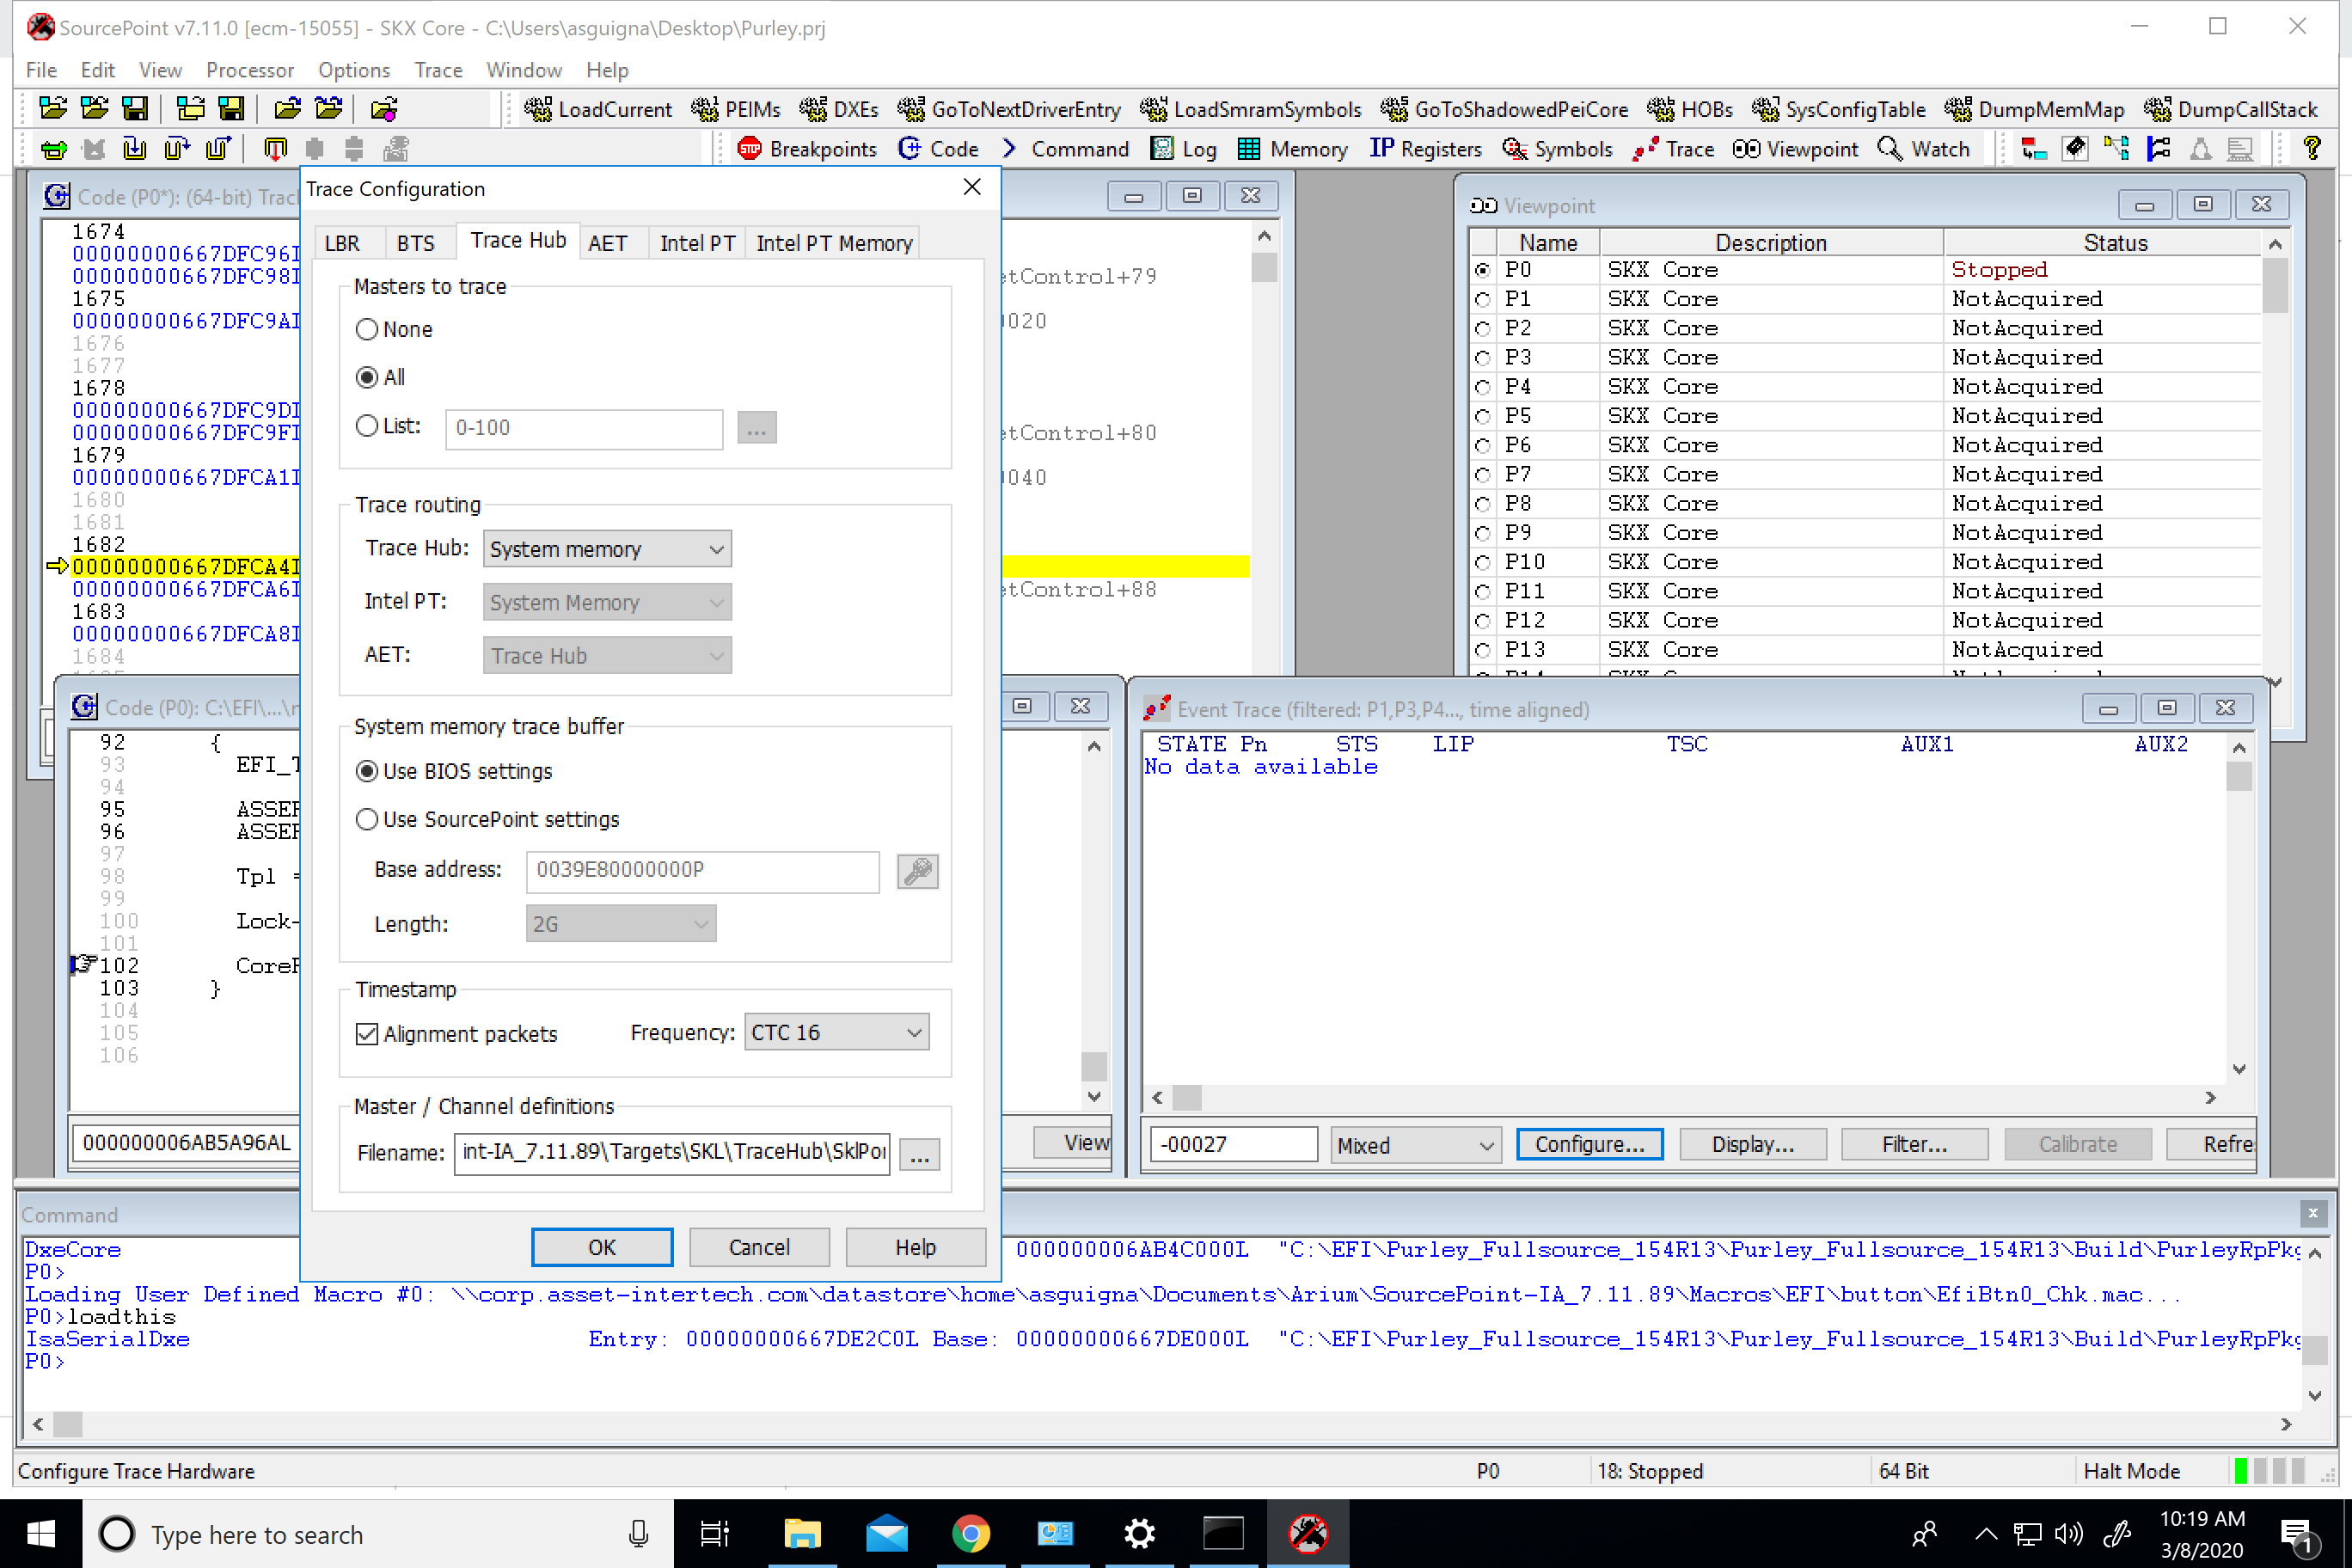Click the Help button in dialog
Viewport: 2352px width, 1568px height.
click(x=915, y=1247)
